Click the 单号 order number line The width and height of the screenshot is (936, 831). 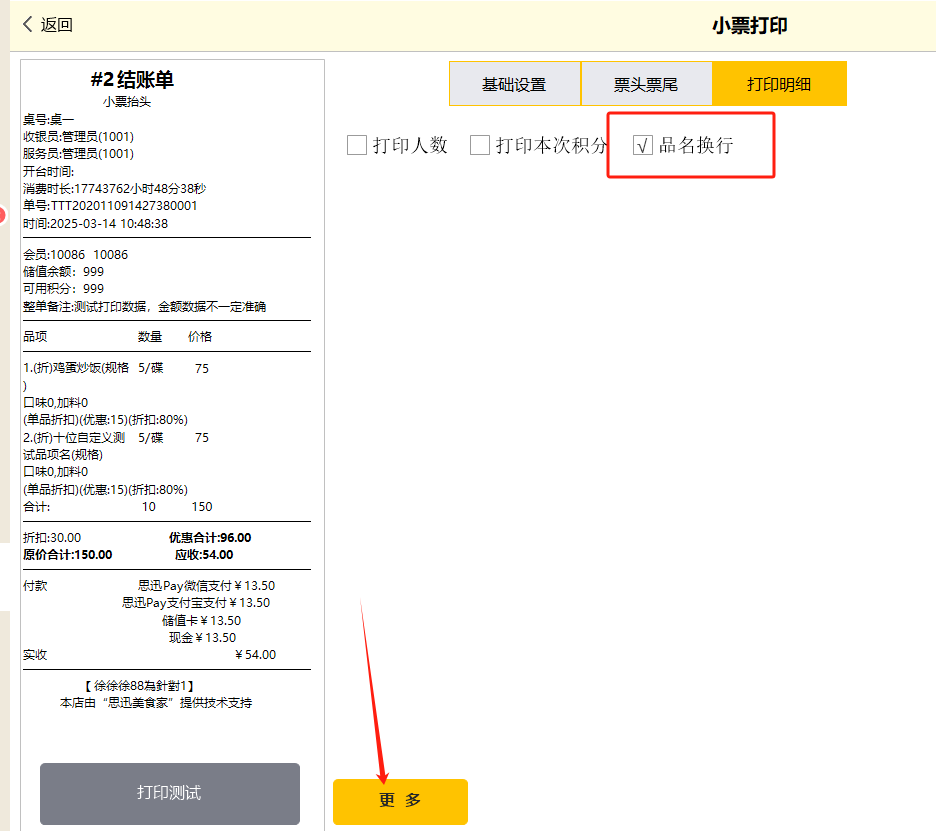(110, 206)
